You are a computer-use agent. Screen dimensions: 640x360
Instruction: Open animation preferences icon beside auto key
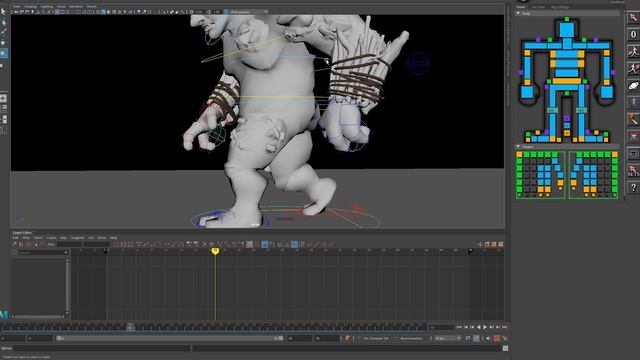[504, 338]
